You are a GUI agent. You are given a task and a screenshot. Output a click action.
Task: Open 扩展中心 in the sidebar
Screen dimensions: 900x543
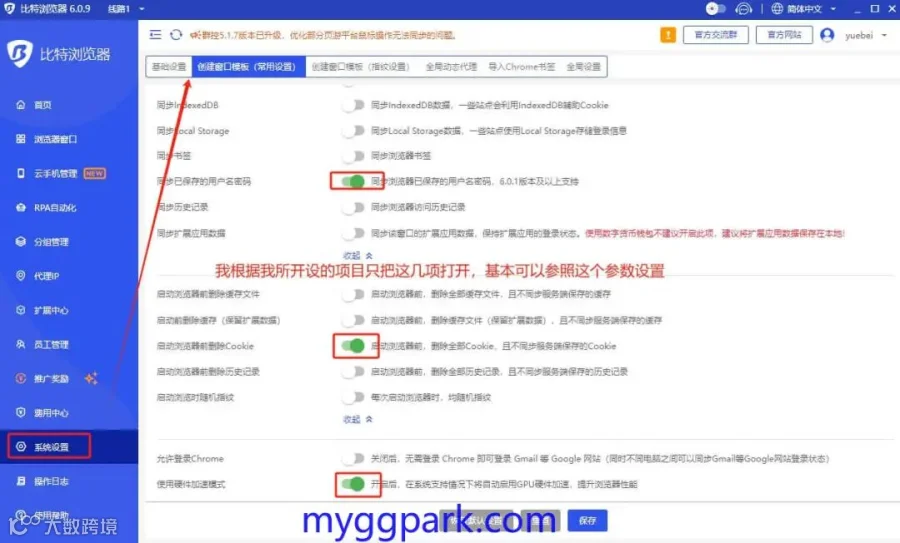tap(51, 311)
